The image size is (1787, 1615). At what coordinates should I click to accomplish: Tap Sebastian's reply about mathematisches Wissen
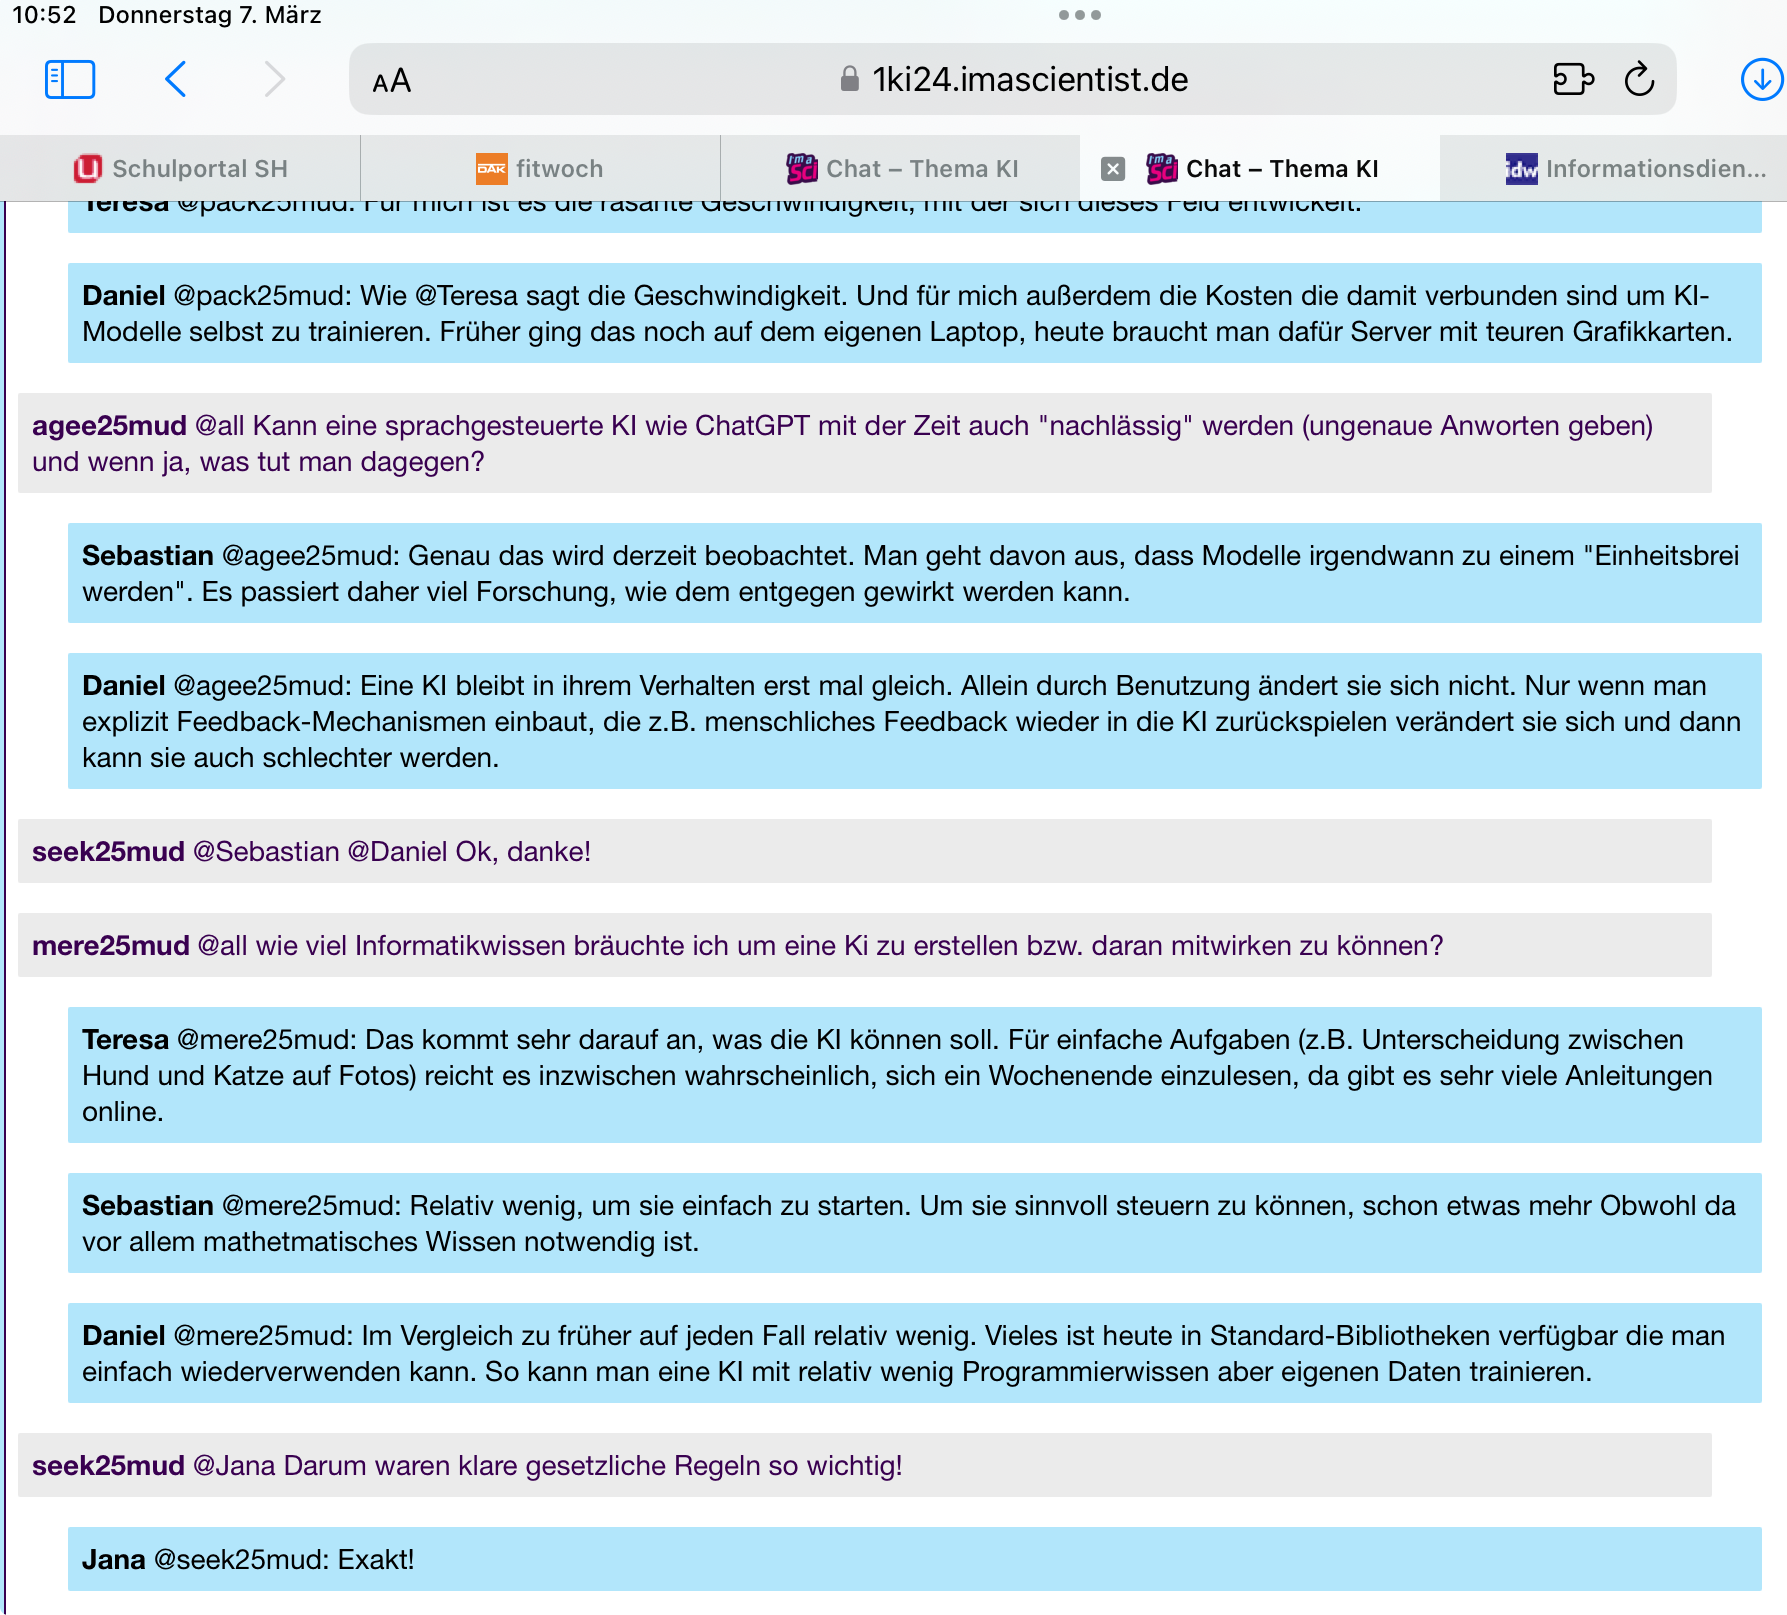[915, 1223]
